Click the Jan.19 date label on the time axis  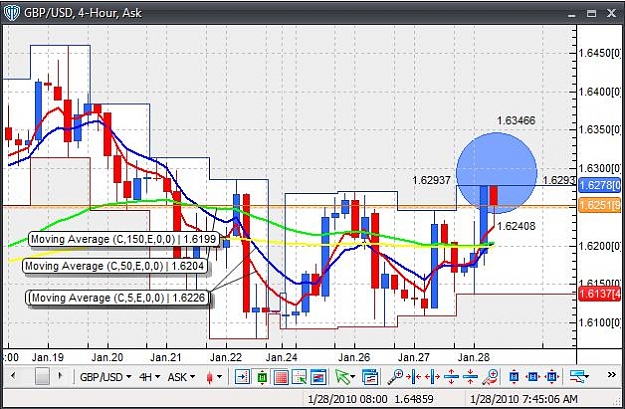(47, 357)
